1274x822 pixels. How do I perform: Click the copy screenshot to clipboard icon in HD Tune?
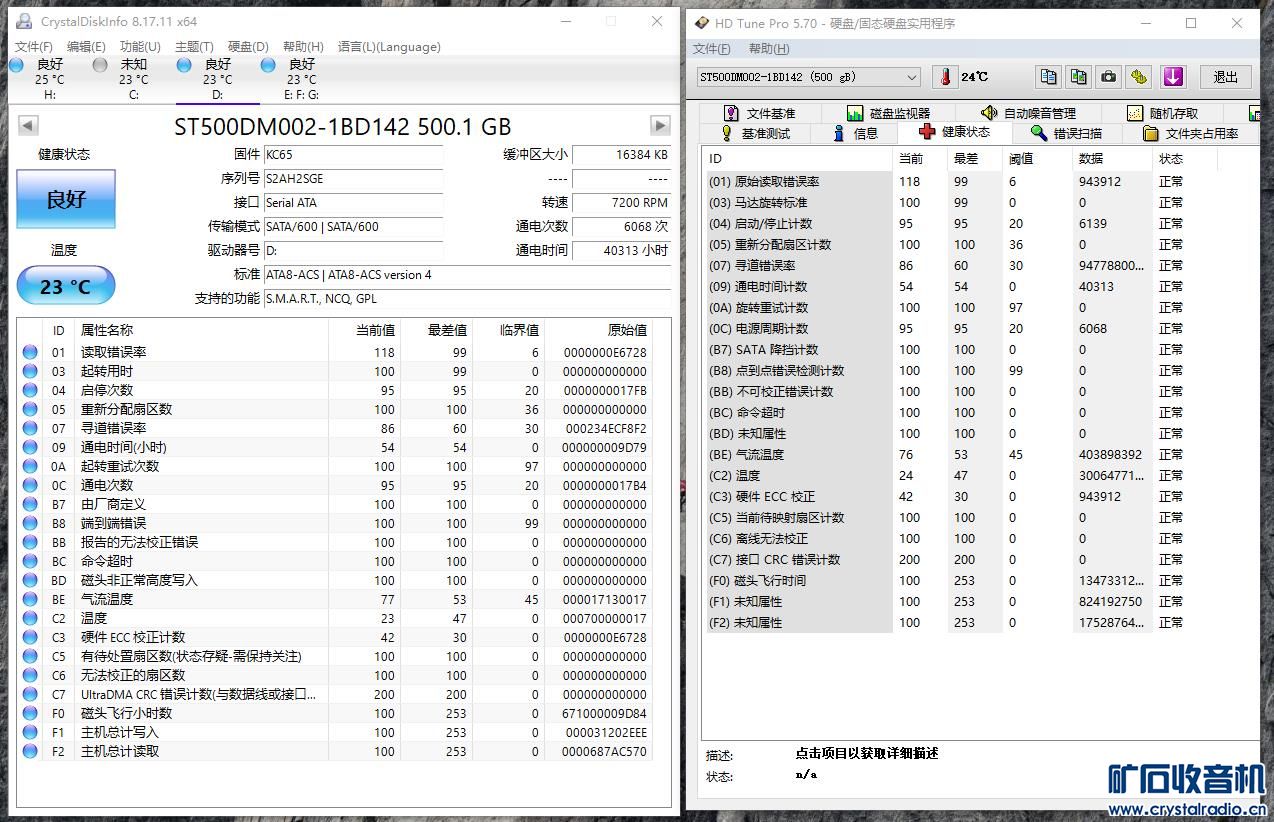click(x=1078, y=77)
